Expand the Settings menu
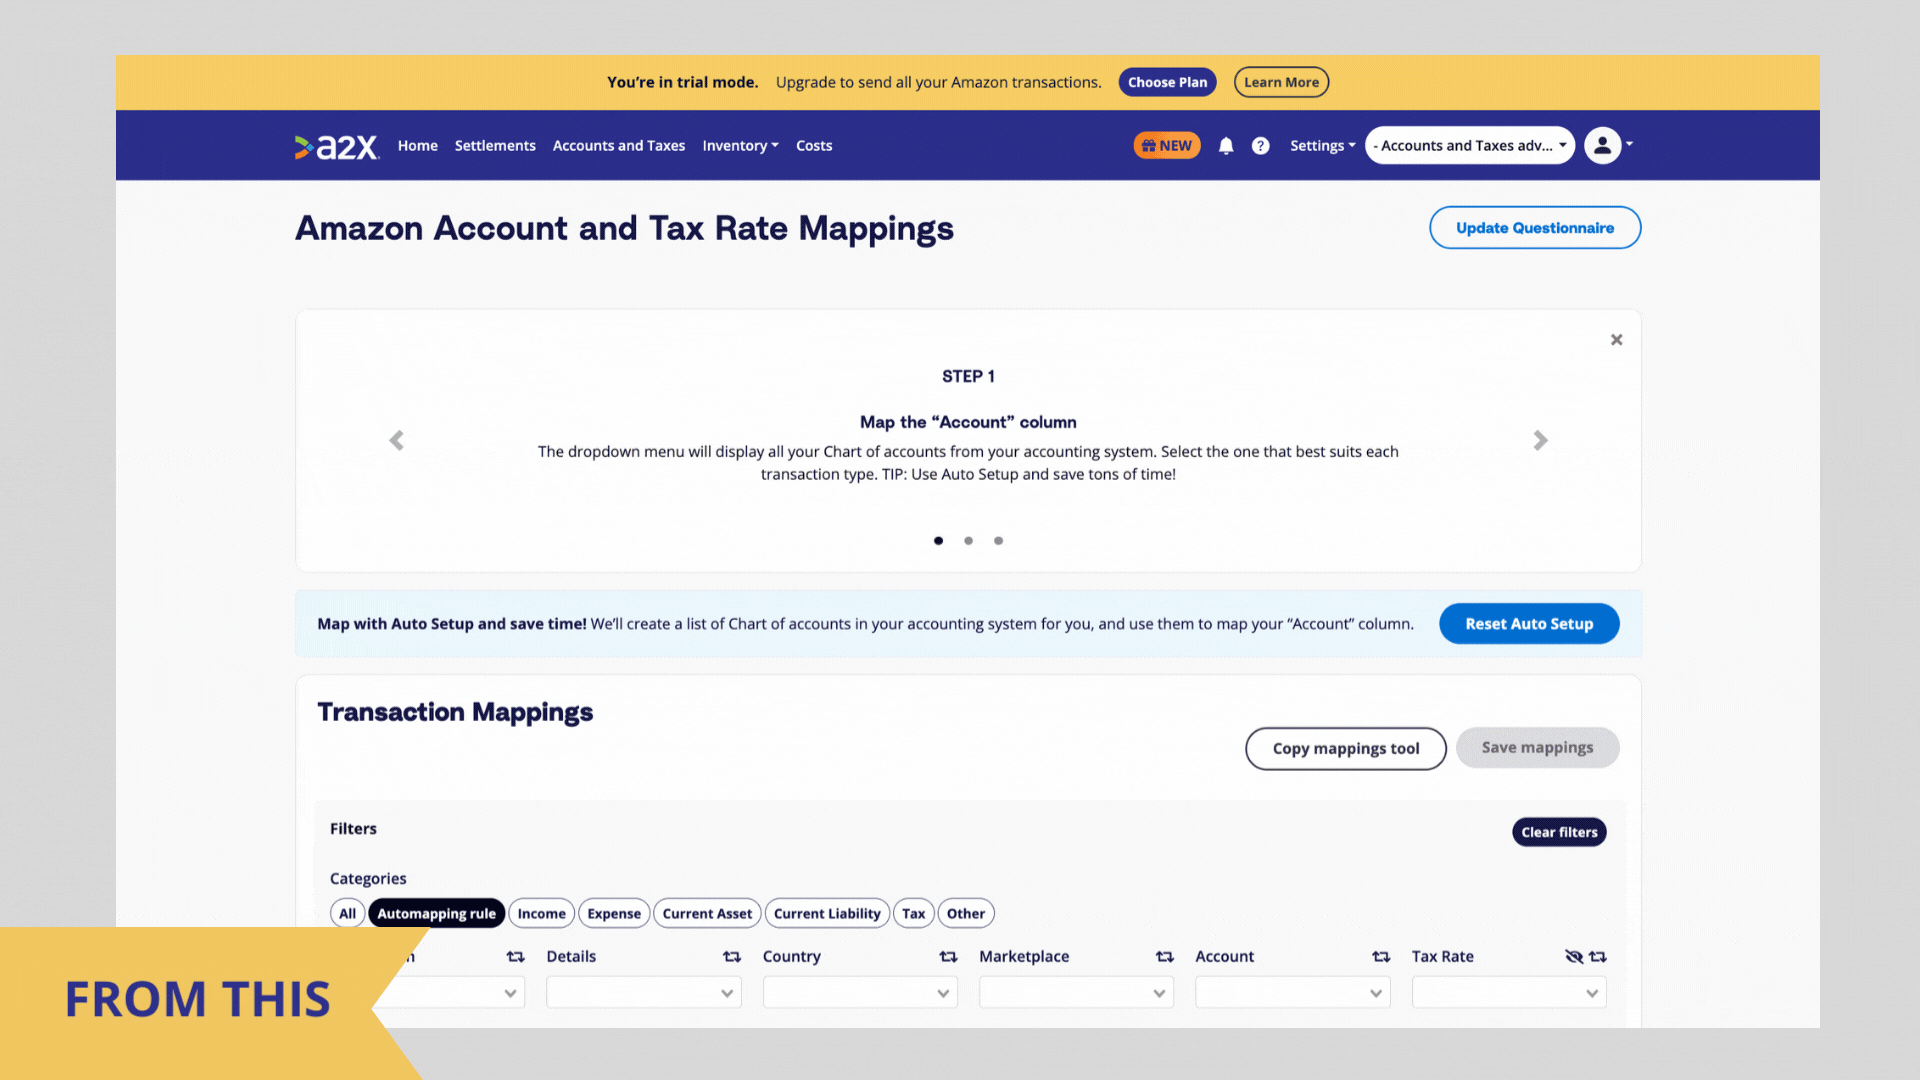The image size is (1920, 1080). tap(1322, 146)
